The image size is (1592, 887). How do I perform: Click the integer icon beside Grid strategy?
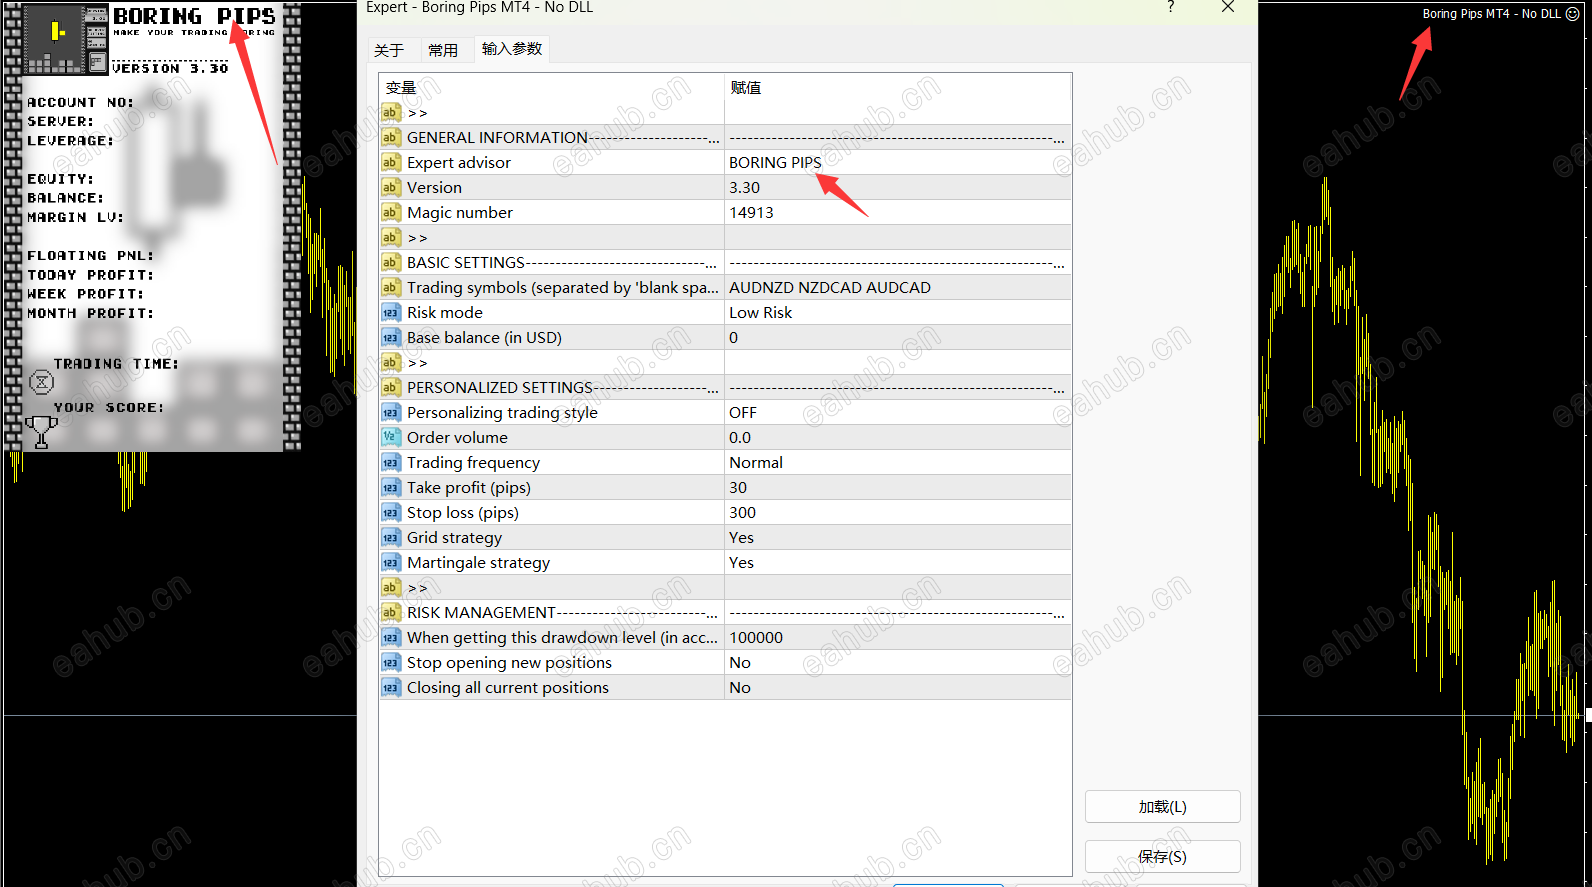point(391,538)
